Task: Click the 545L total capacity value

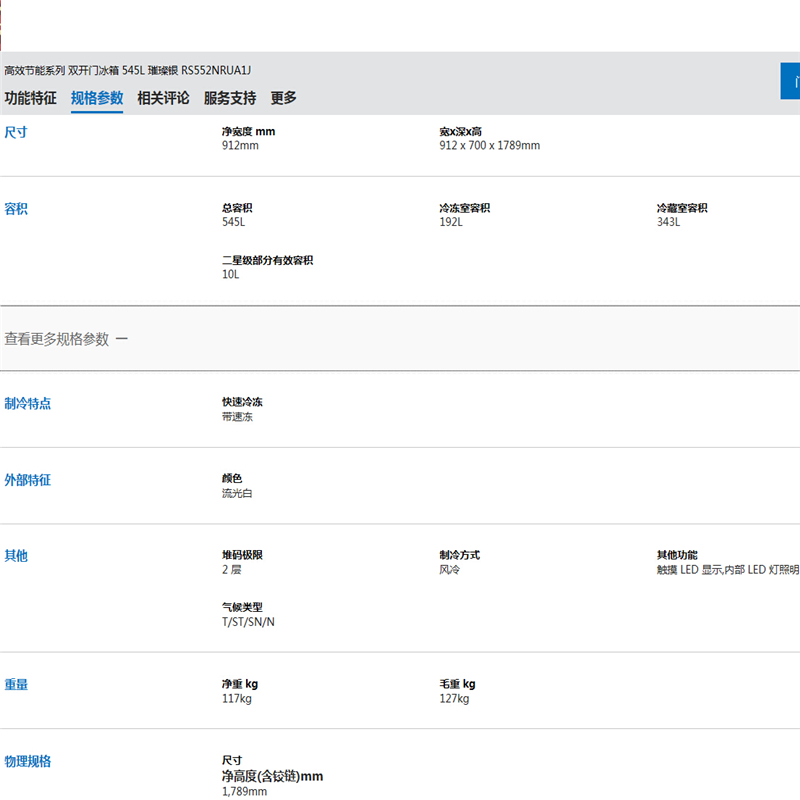Action: [x=234, y=222]
